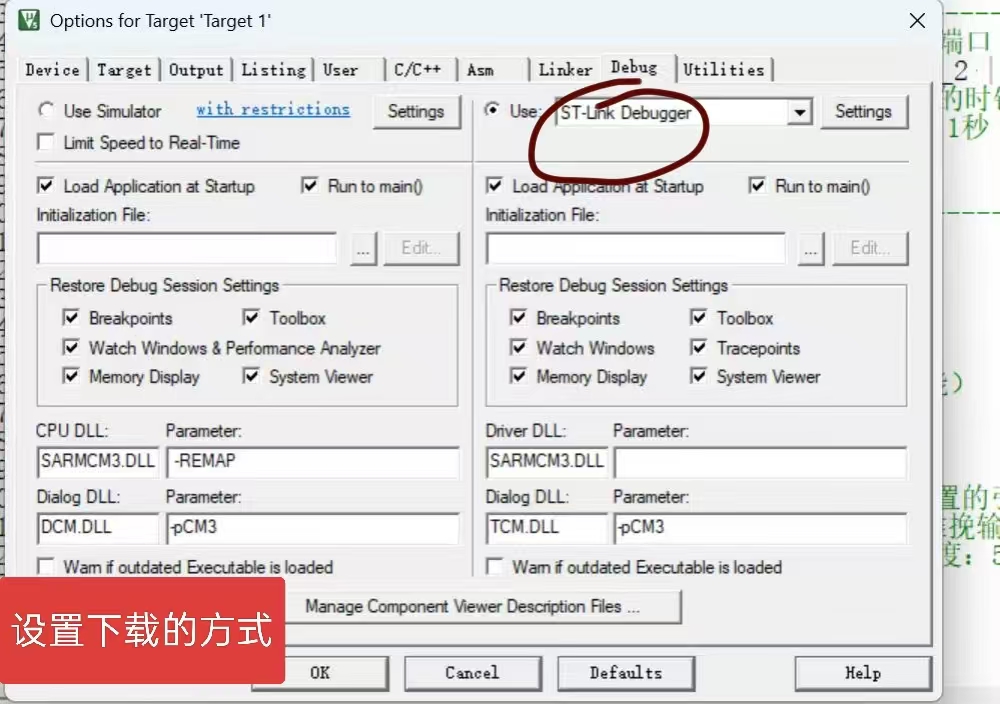Toggle simulator Run to main() checkbox

pyautogui.click(x=310, y=186)
